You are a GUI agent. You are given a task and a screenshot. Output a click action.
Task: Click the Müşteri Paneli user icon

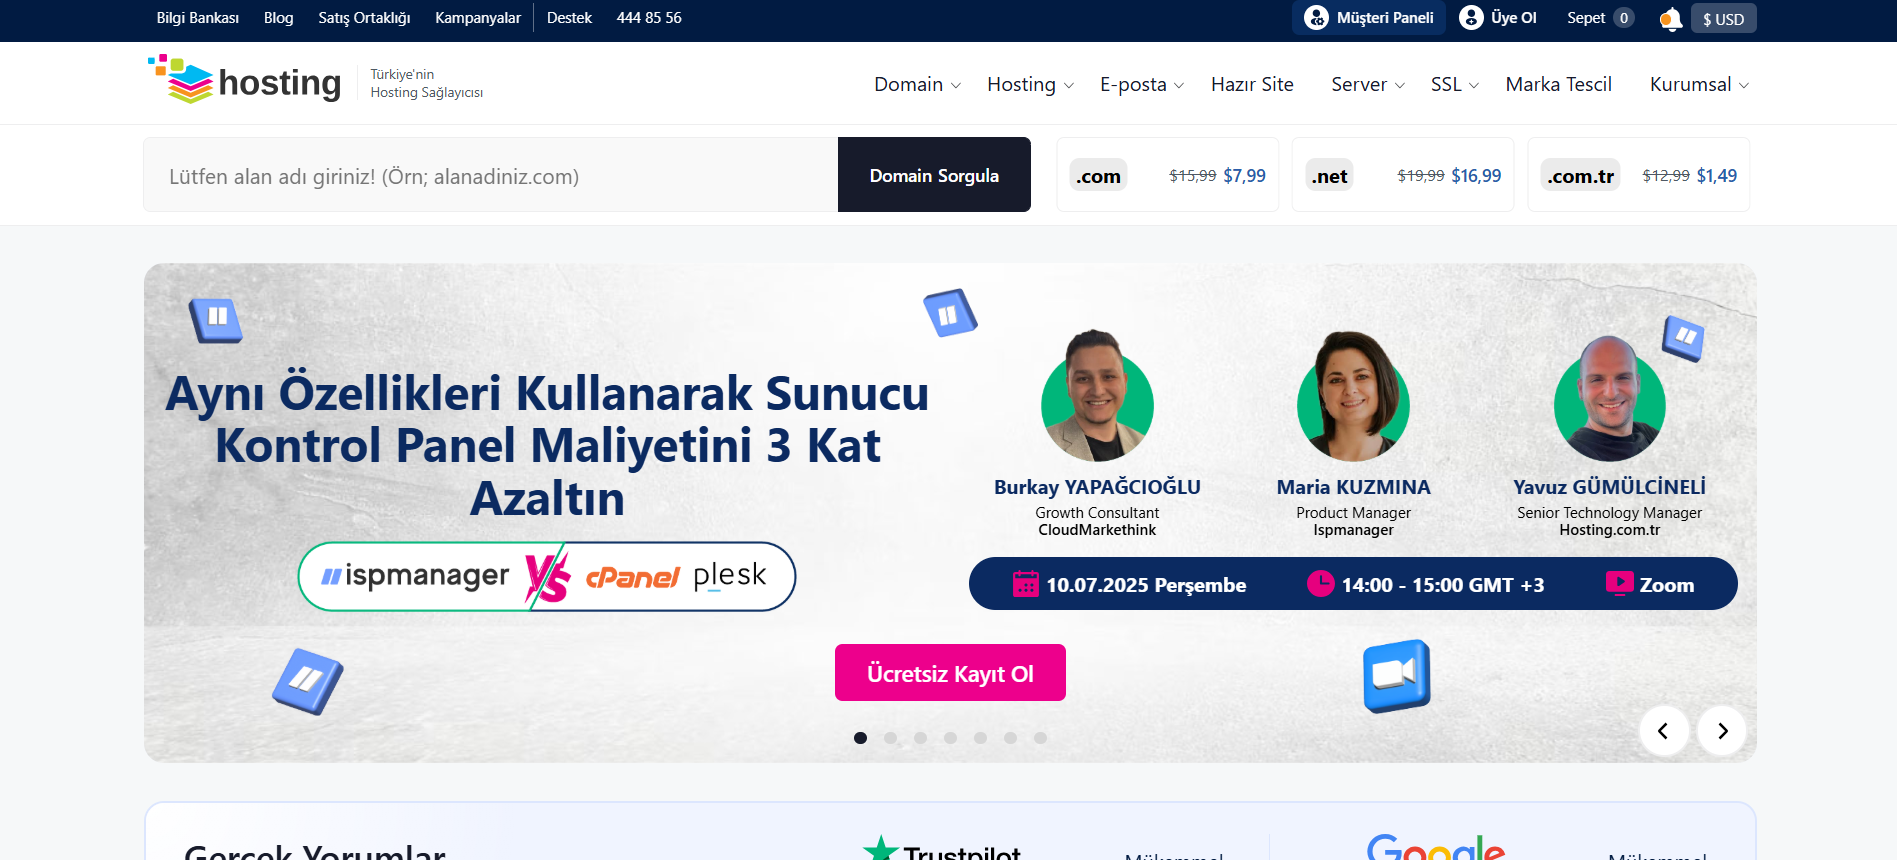tap(1317, 18)
